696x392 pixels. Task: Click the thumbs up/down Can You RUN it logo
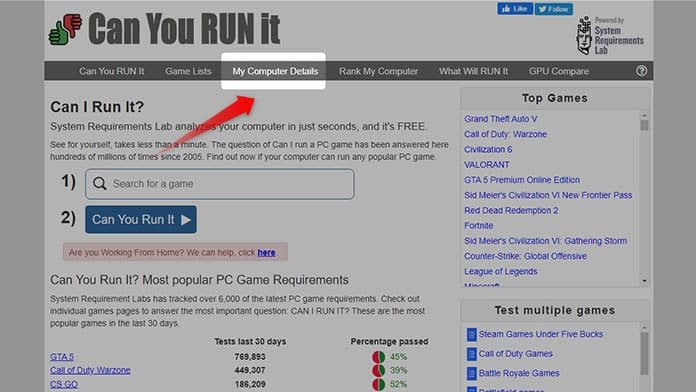click(x=164, y=29)
